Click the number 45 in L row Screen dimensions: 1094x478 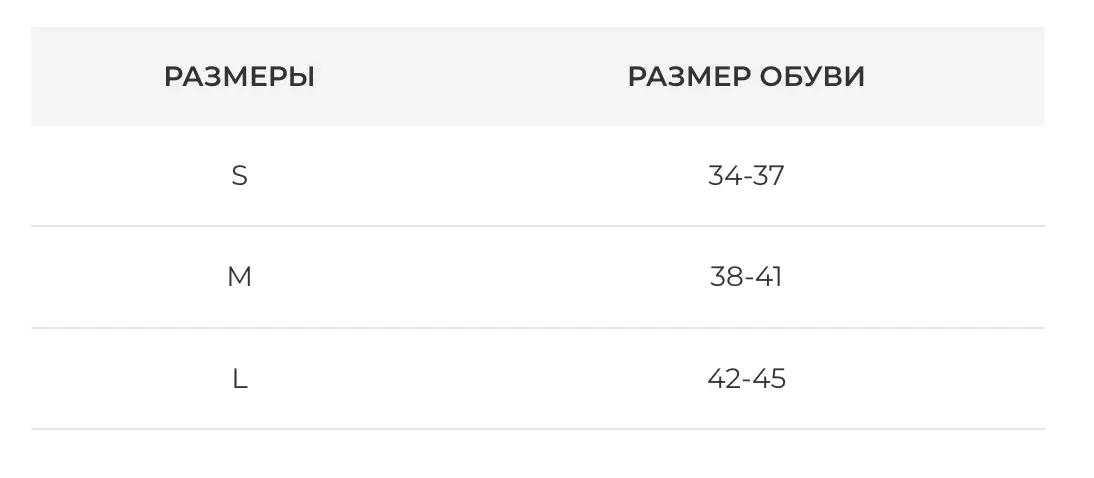click(x=770, y=379)
